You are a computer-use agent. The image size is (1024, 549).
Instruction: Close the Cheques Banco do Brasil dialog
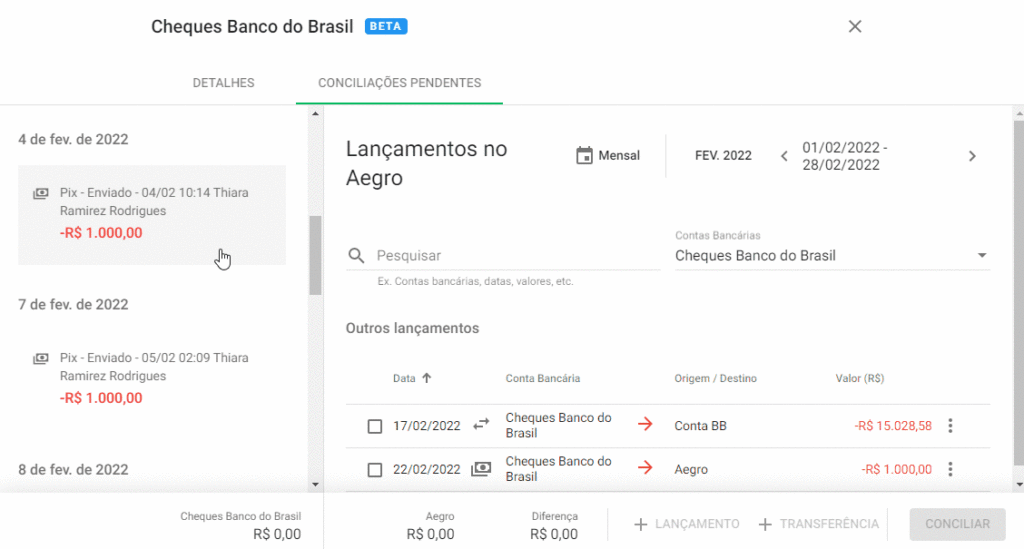(855, 27)
